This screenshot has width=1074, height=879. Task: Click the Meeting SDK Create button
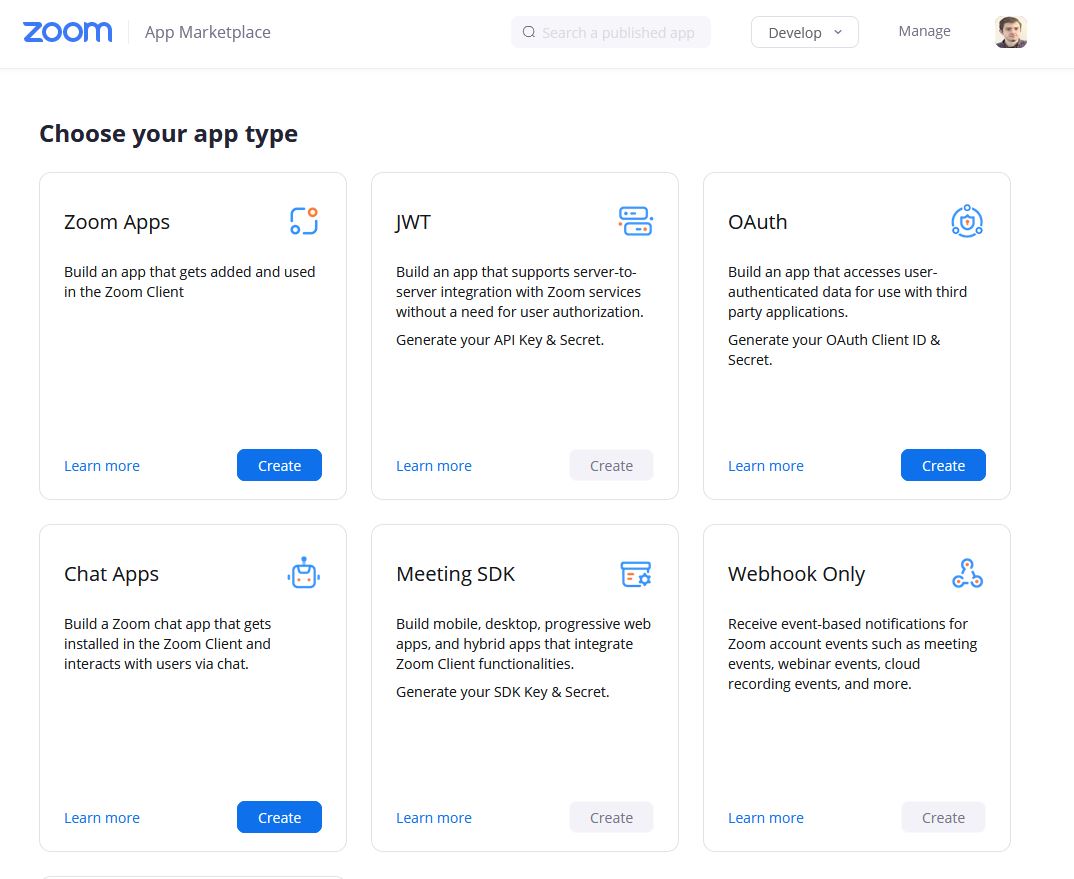coord(611,817)
